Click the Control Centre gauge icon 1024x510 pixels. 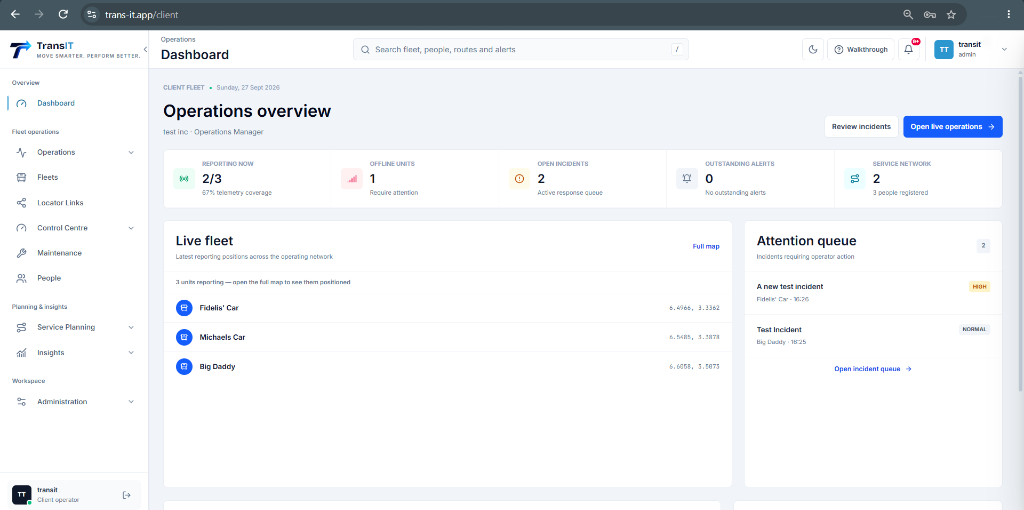(x=22, y=228)
